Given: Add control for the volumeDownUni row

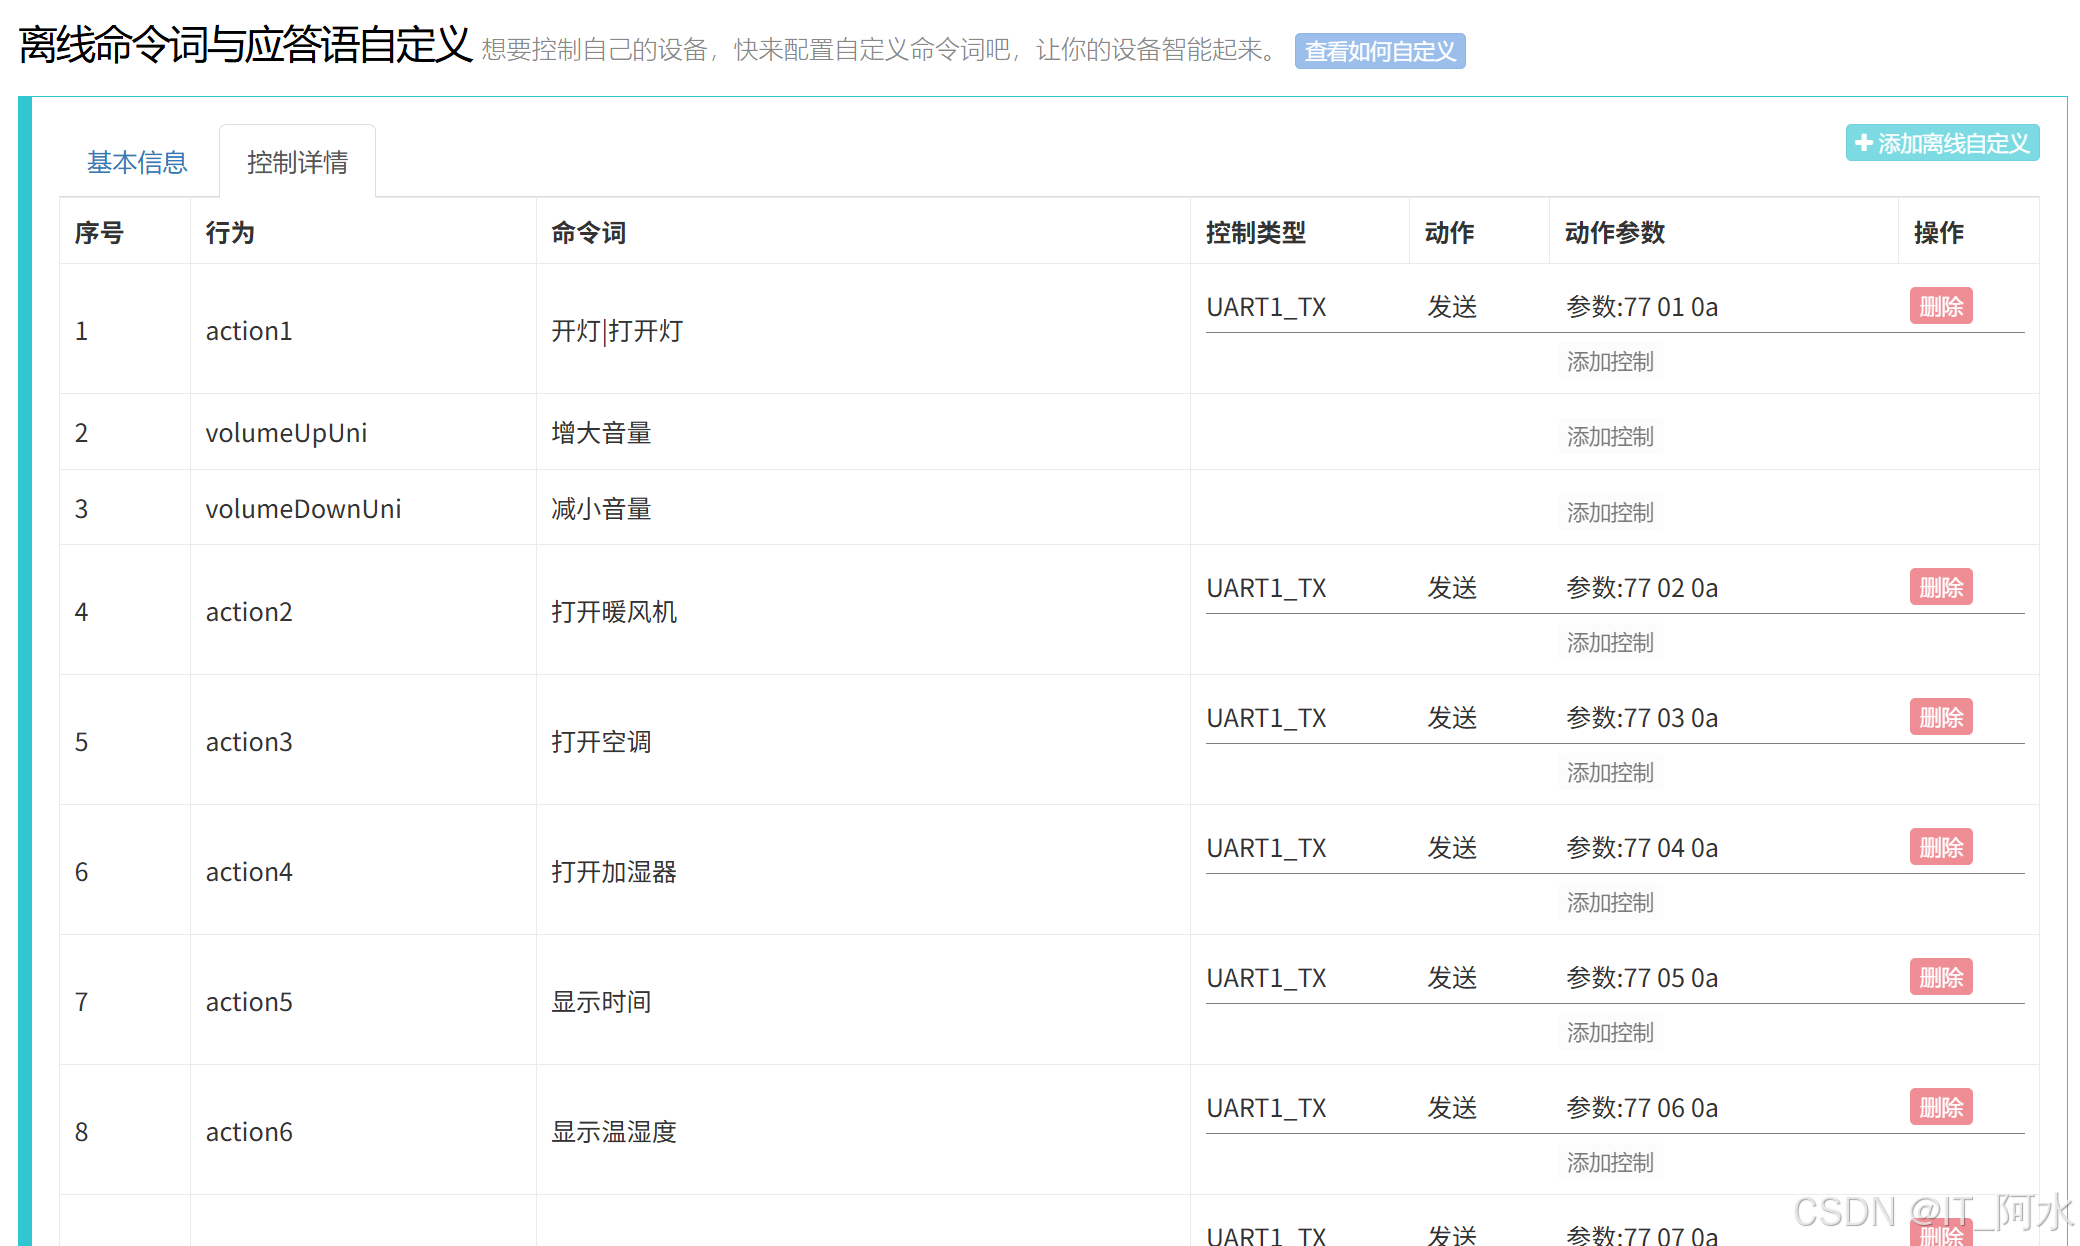Looking at the screenshot, I should 1609,512.
